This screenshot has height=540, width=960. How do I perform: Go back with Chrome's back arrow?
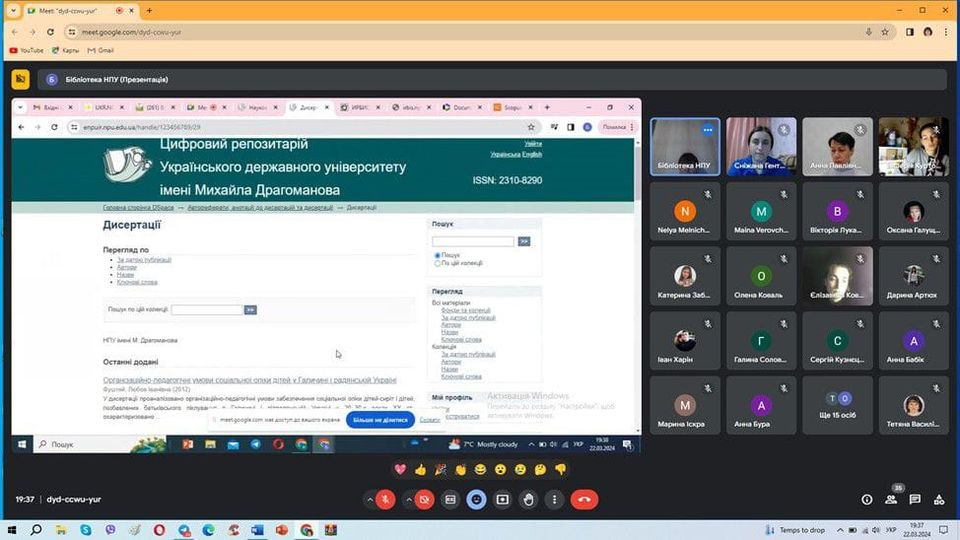click(x=15, y=32)
